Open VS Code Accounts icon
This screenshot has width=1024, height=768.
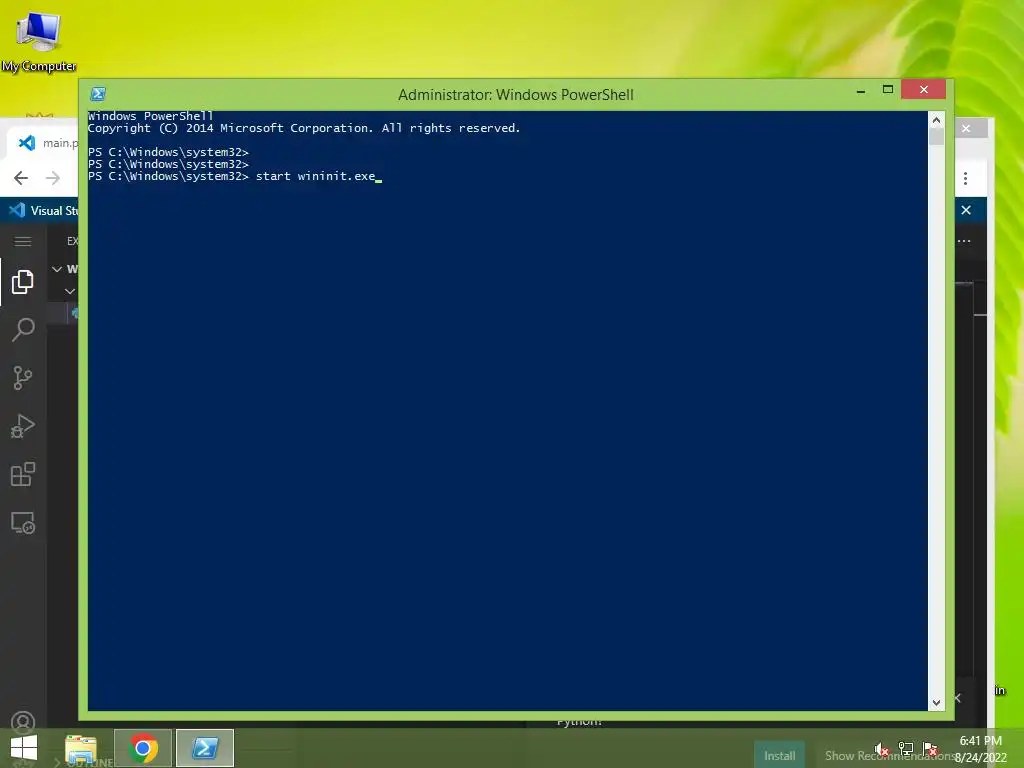pyautogui.click(x=23, y=720)
